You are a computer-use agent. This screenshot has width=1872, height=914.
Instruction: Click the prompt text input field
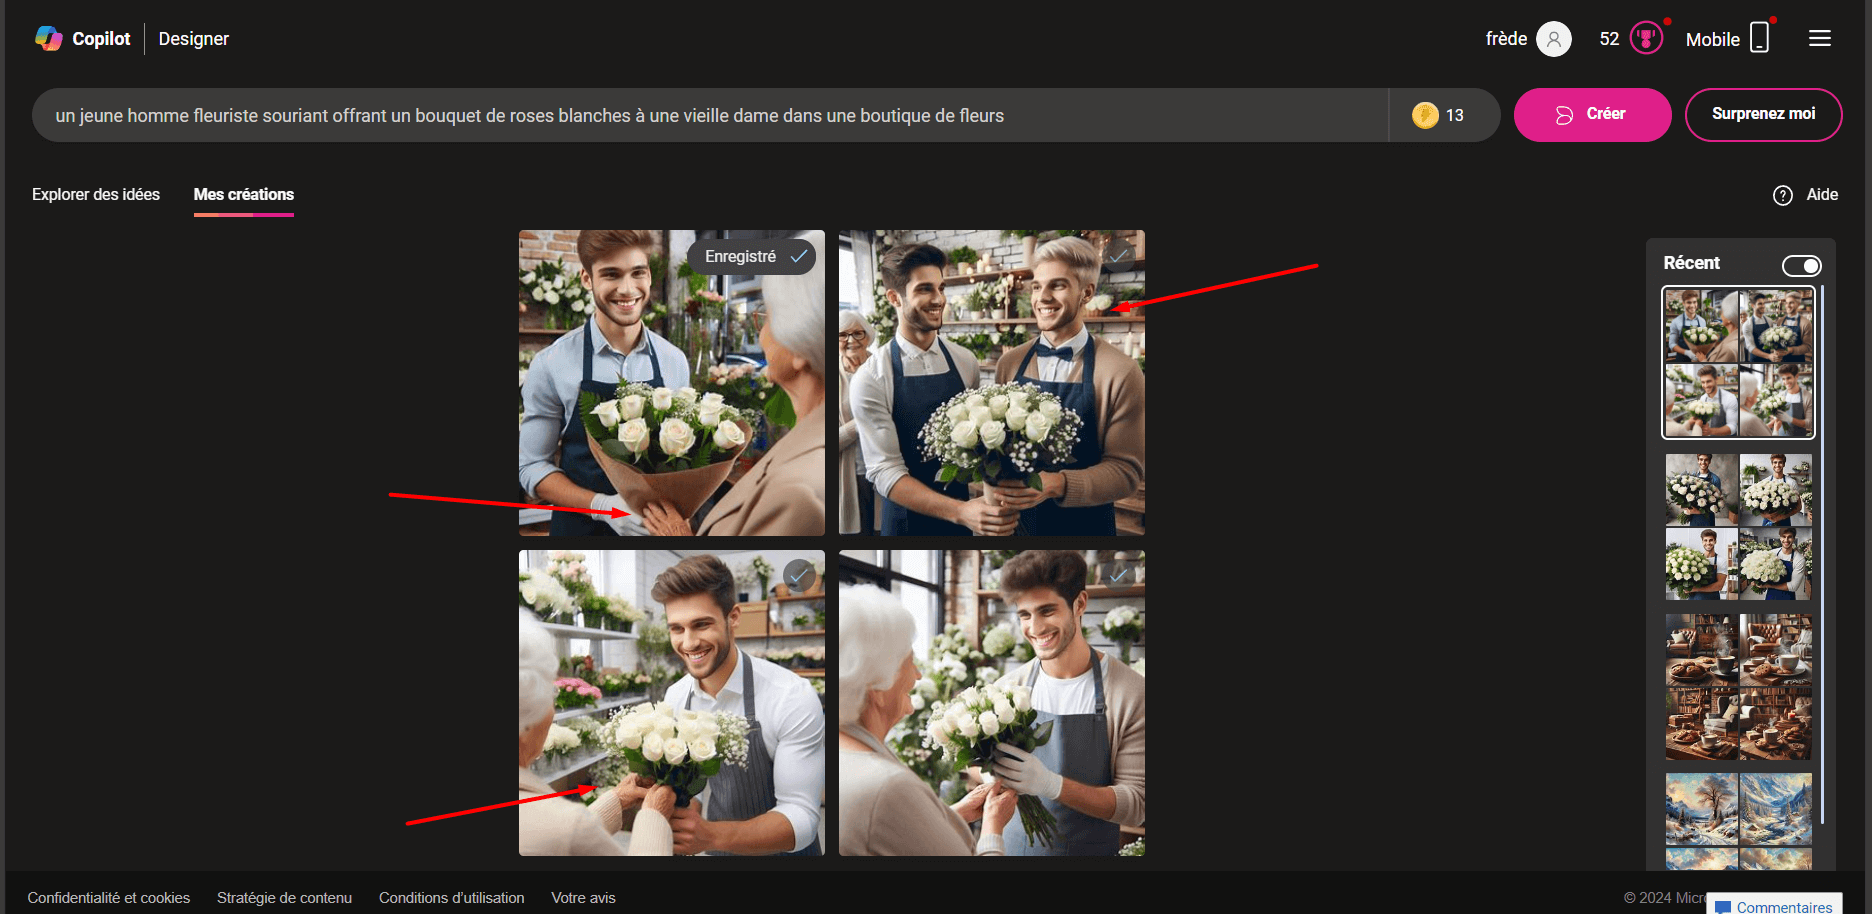point(700,116)
